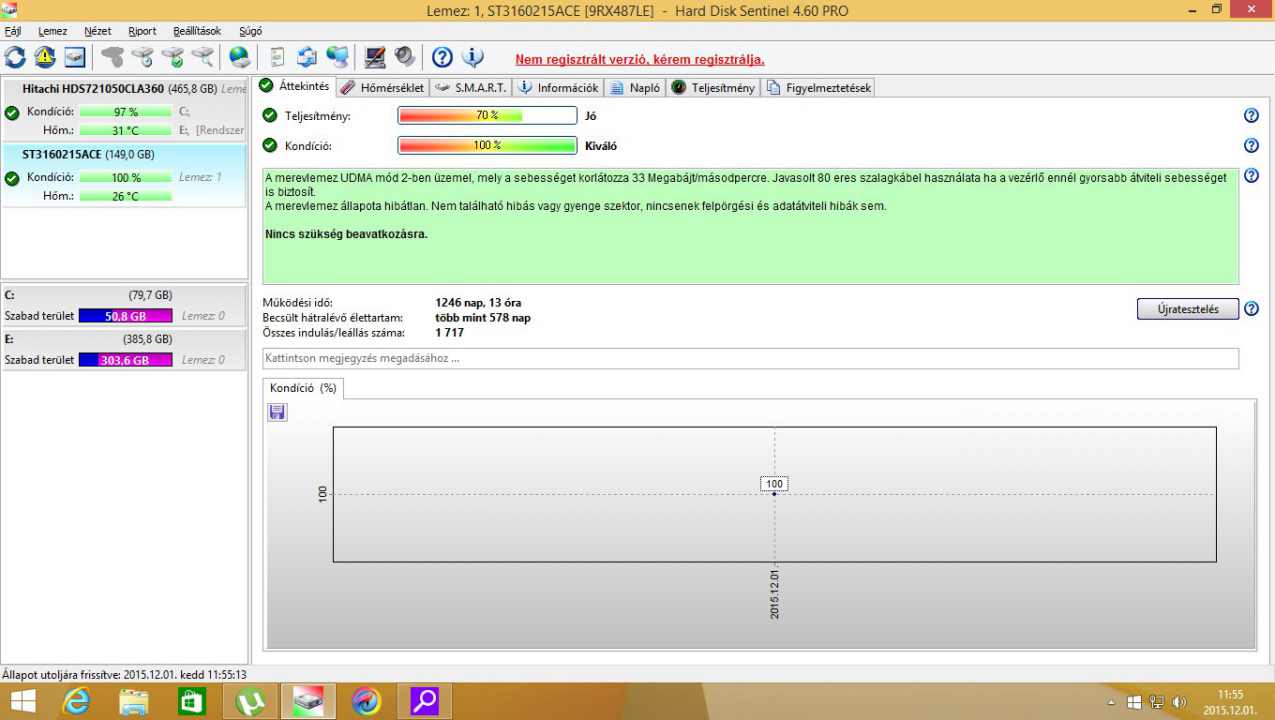Click the refresh disk information icon
The image size is (1275, 720).
click(15, 57)
